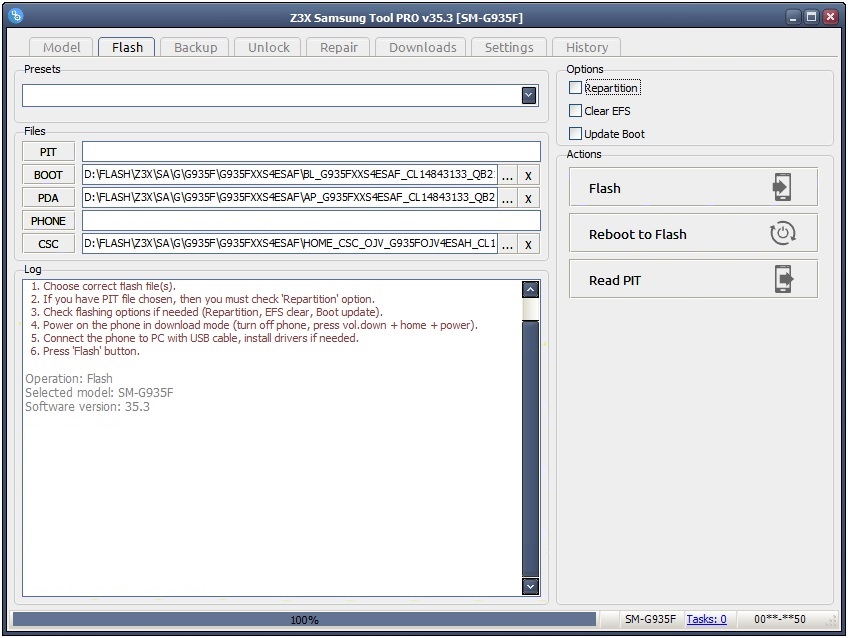Click the CSC file path field
The height and width of the screenshot is (638, 848).
click(x=290, y=244)
